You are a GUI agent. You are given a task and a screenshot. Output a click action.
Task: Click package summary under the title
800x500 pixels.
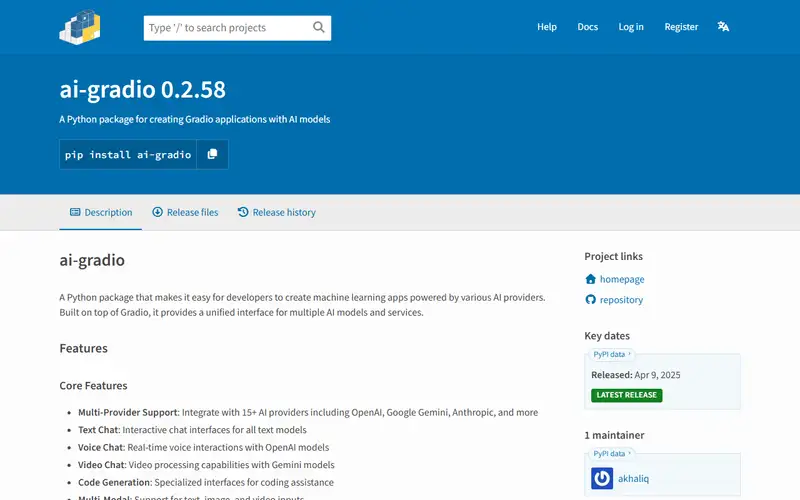[x=195, y=119]
